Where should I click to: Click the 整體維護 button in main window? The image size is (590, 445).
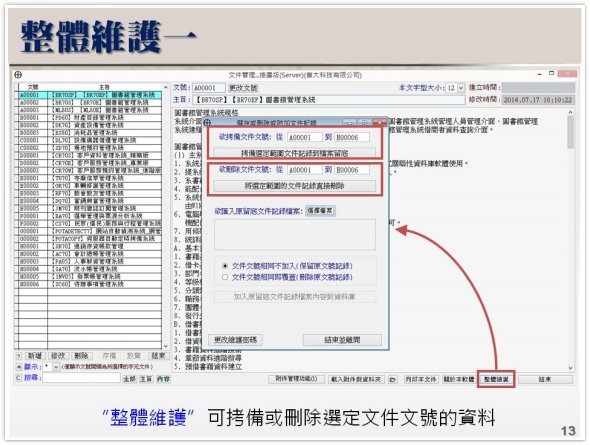click(496, 379)
